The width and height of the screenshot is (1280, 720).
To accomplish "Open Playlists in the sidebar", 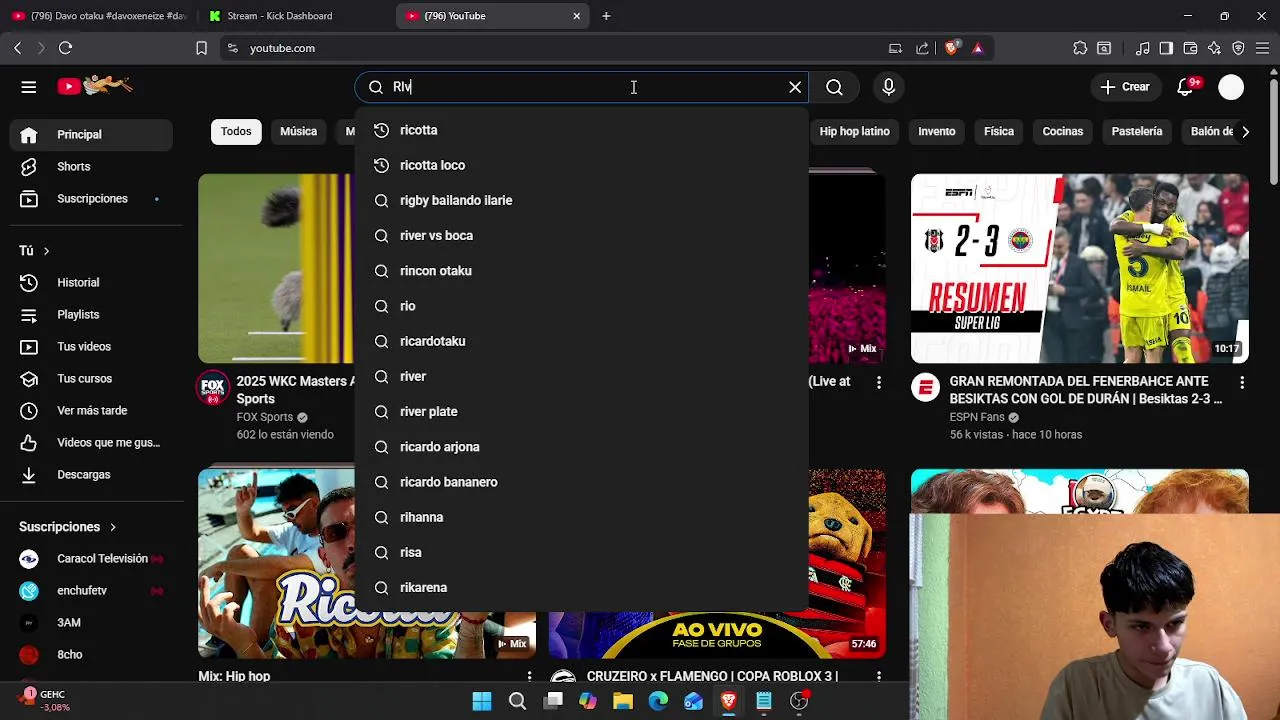I will (91, 314).
